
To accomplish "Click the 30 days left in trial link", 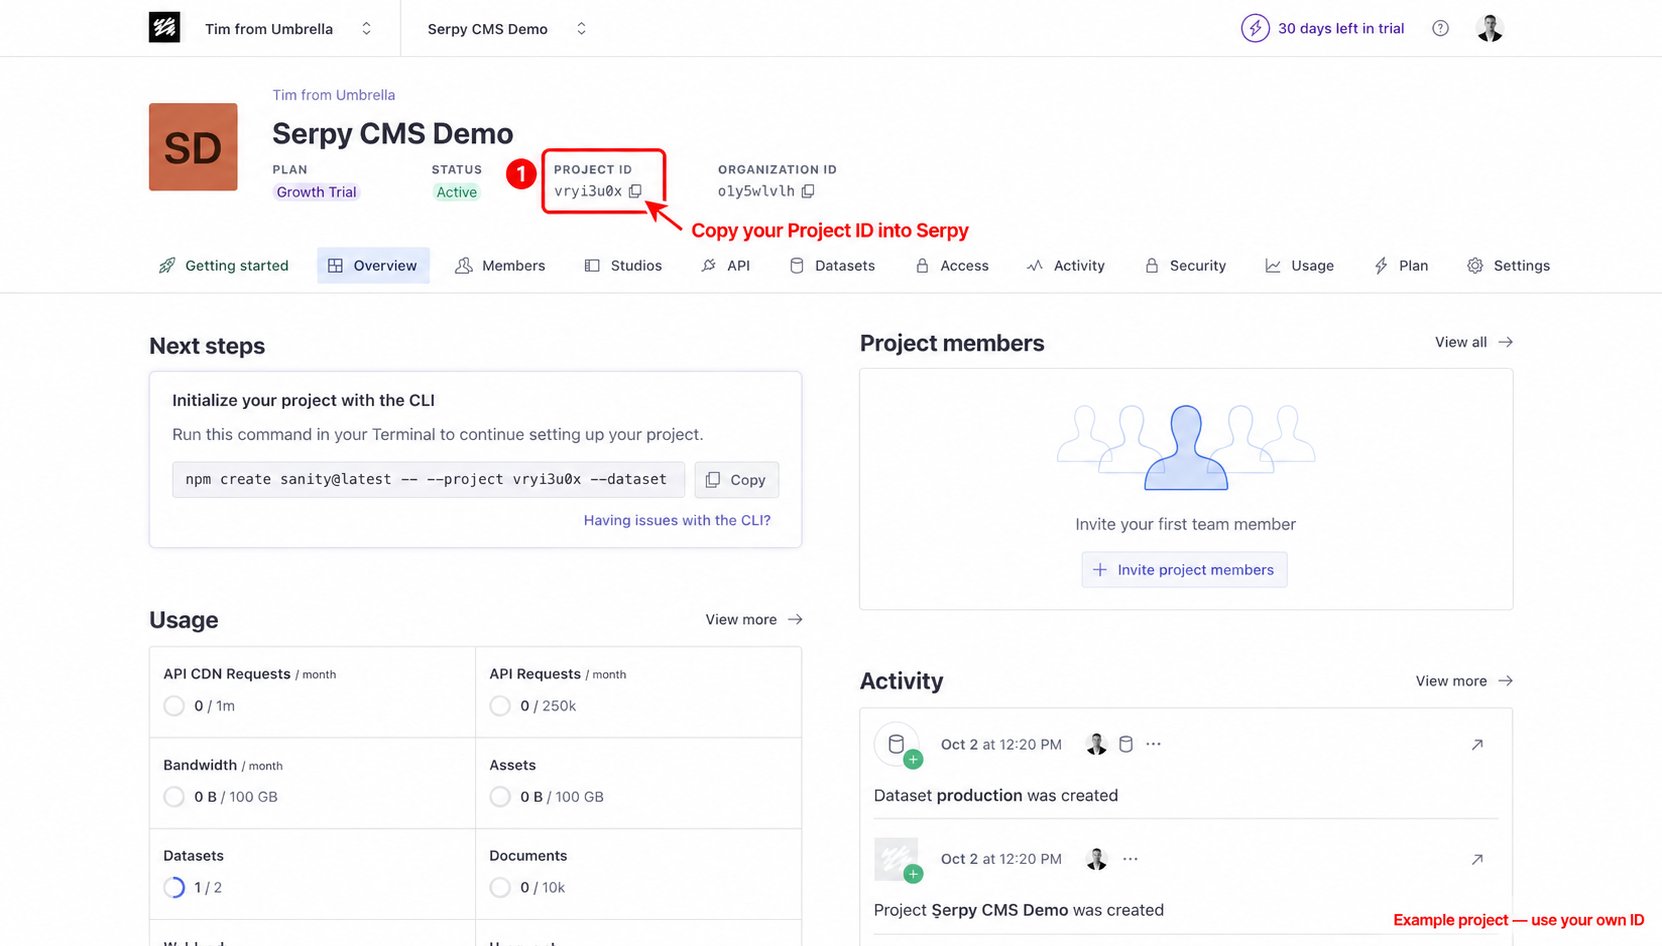I will tap(1341, 28).
